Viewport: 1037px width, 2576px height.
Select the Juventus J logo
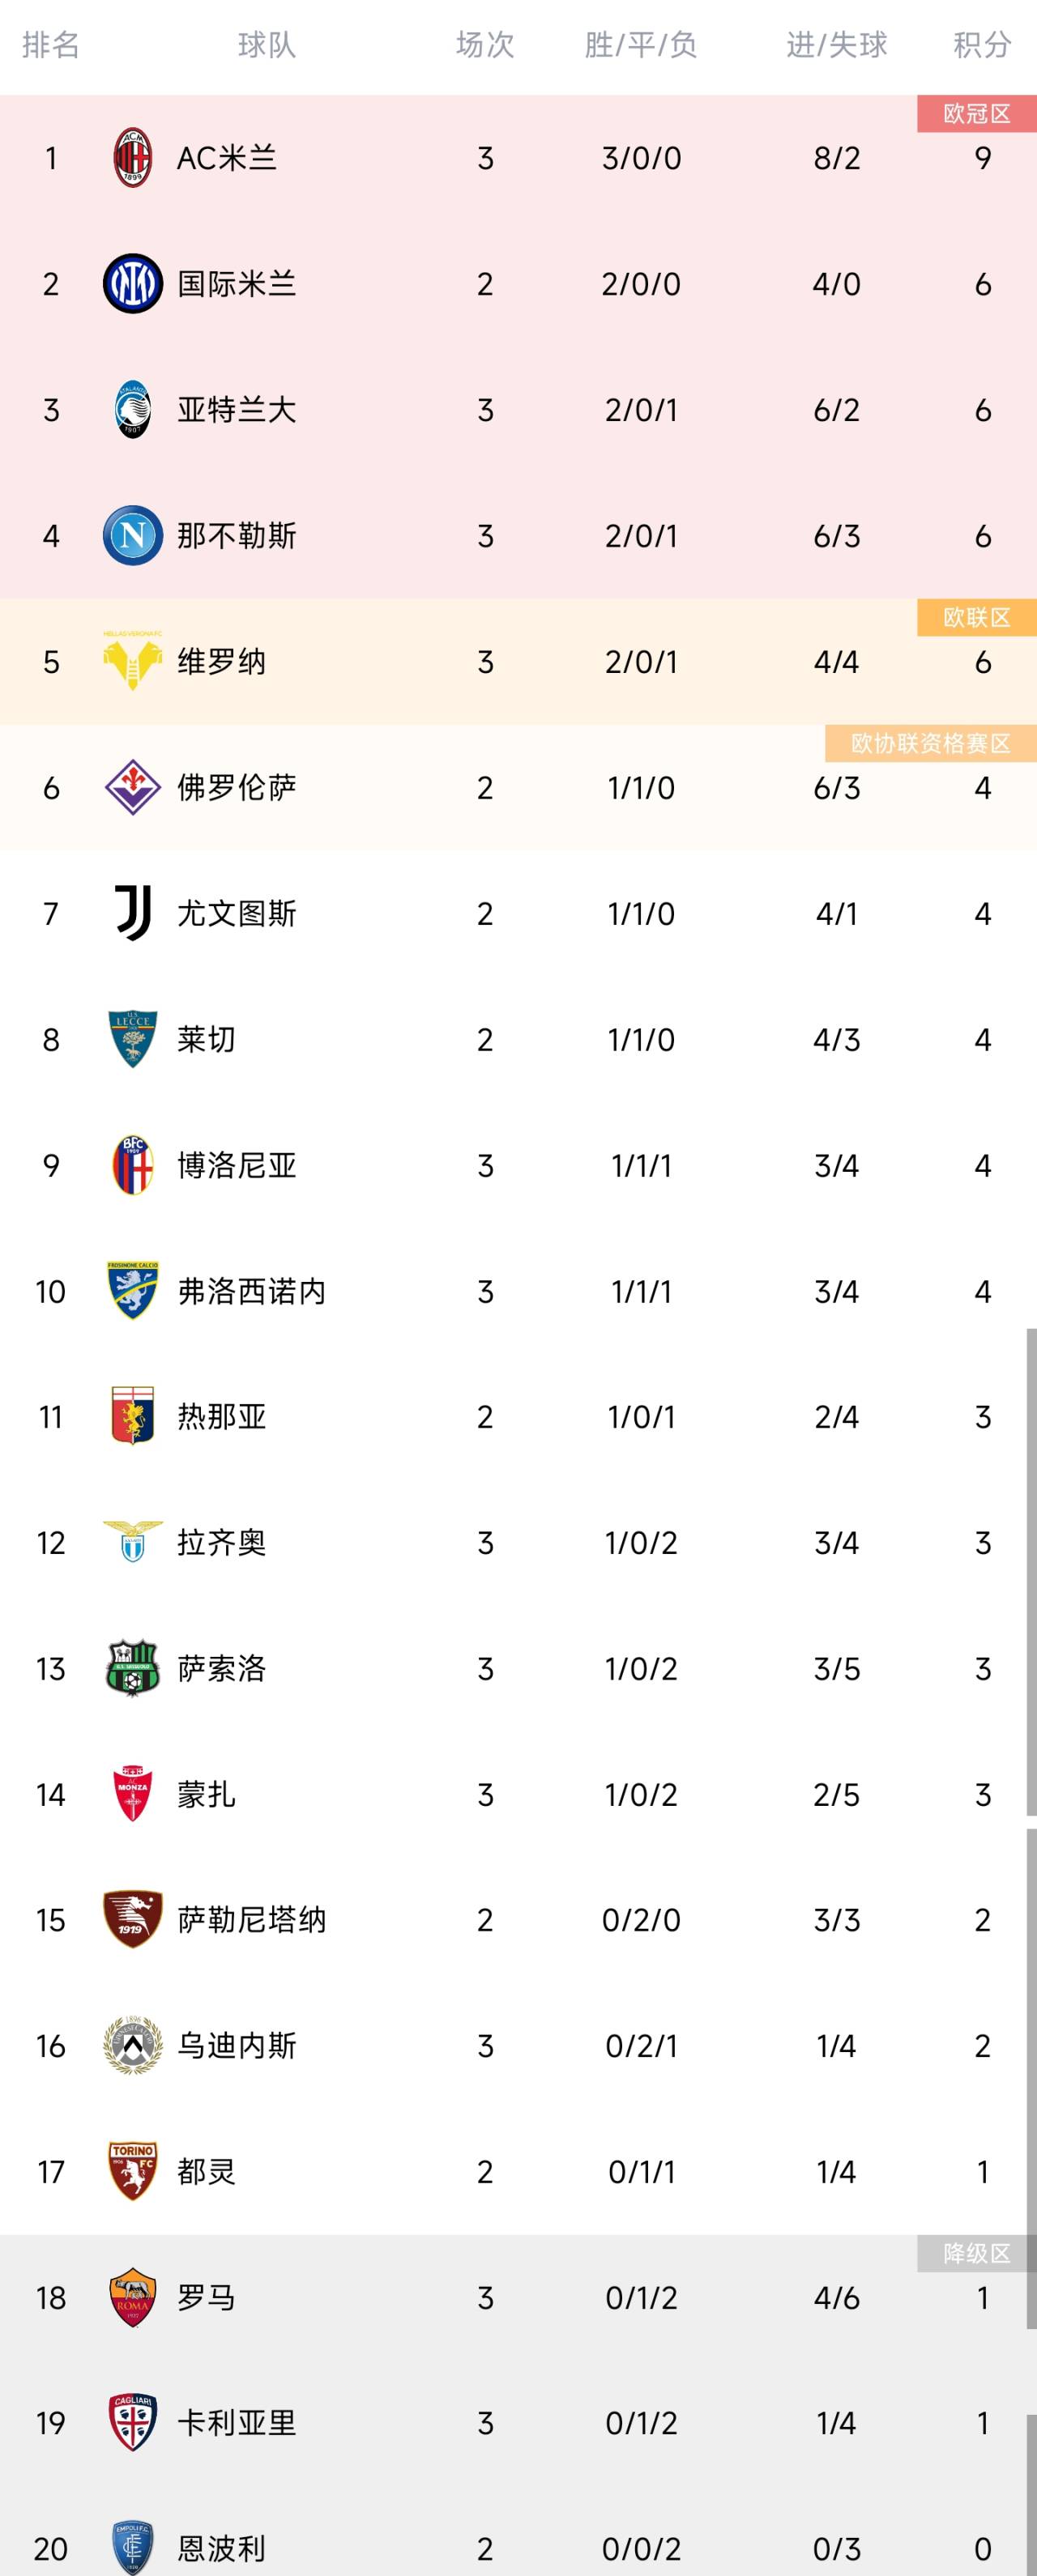[132, 913]
